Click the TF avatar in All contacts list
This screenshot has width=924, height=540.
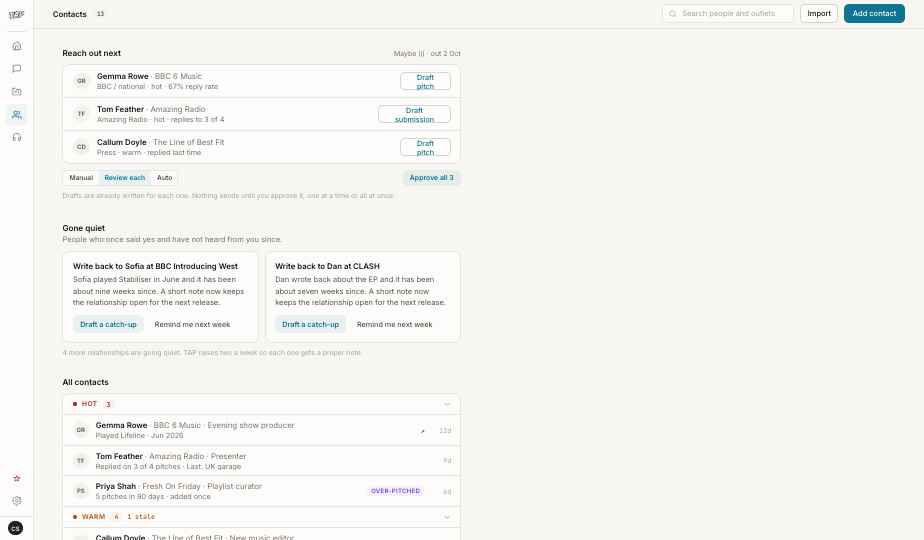point(81,460)
